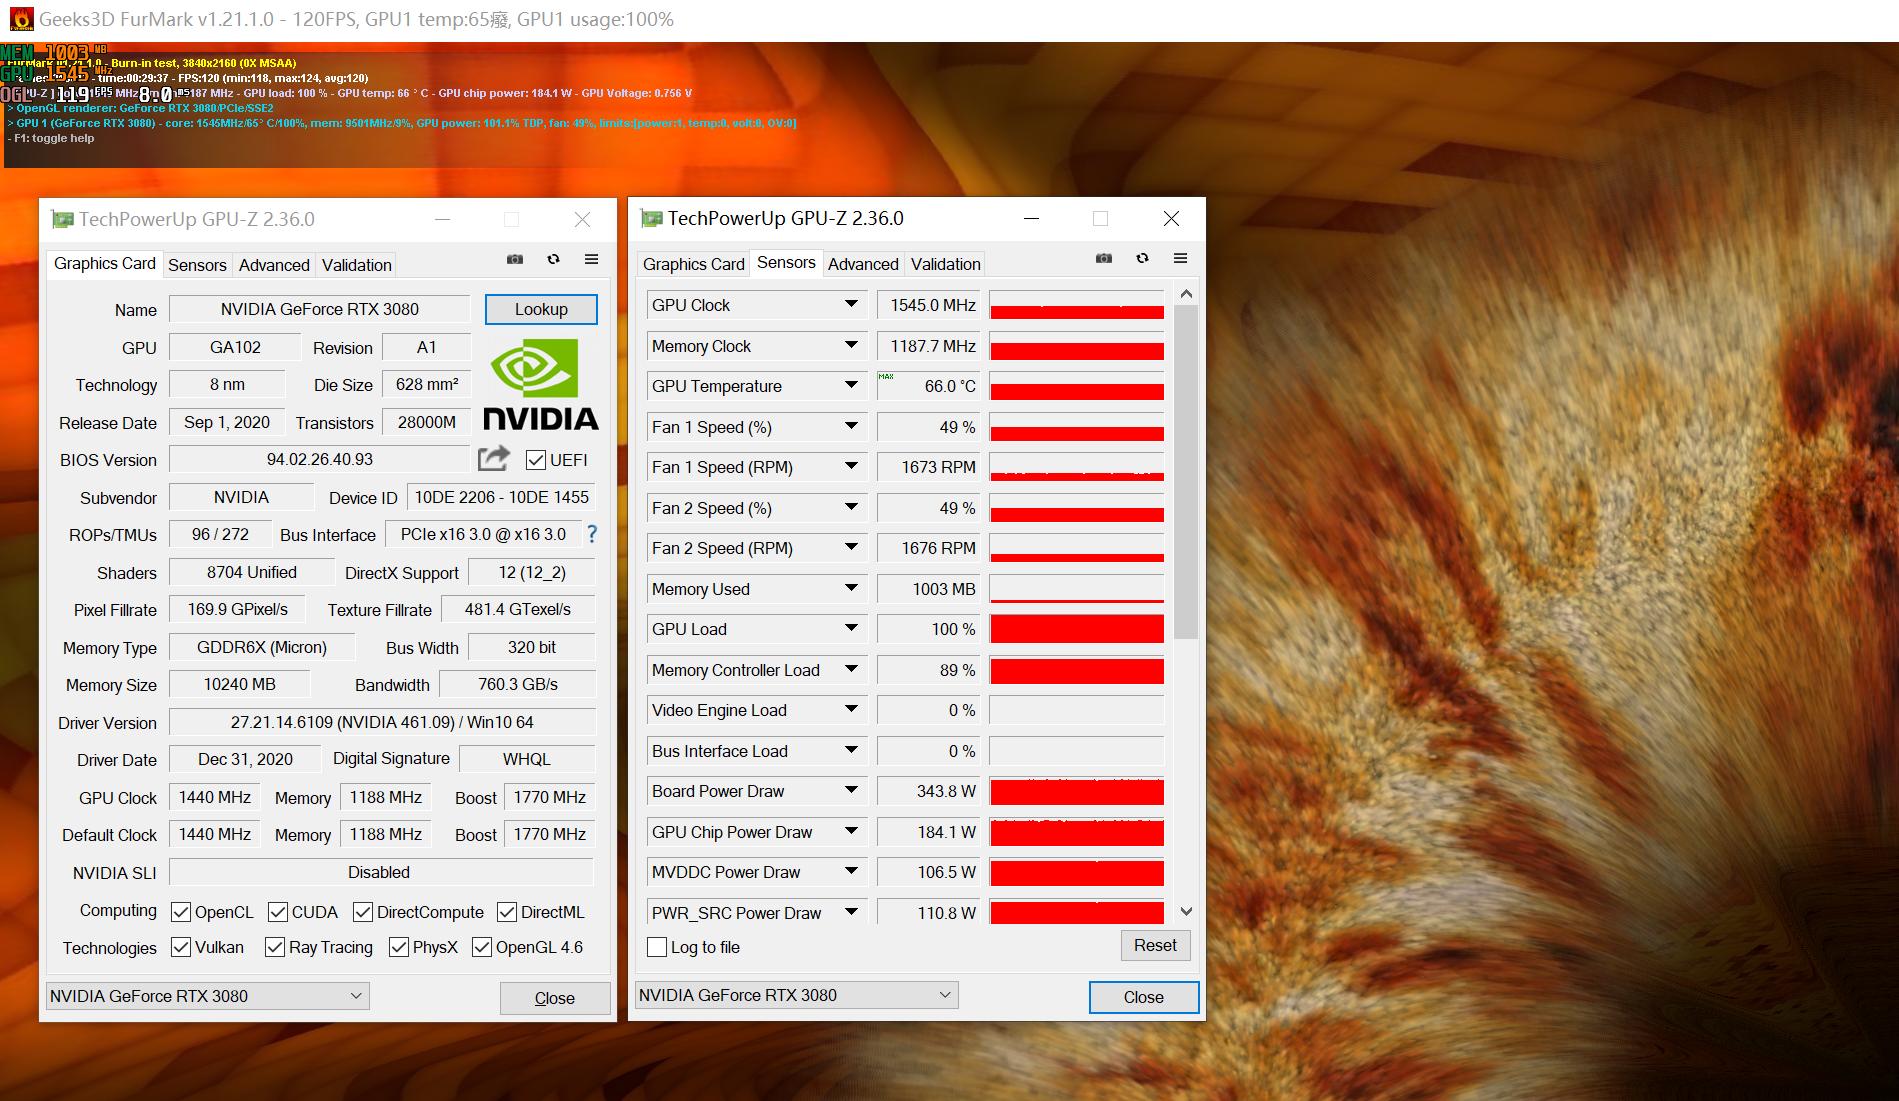Click the refresh icon in Sensors GPU-Z window
1899x1101 pixels.
[1142, 258]
